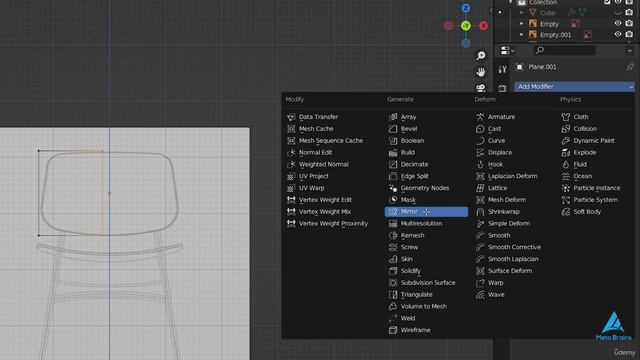
Task: Click the Plane.001 object icon in properties
Action: tap(519, 67)
